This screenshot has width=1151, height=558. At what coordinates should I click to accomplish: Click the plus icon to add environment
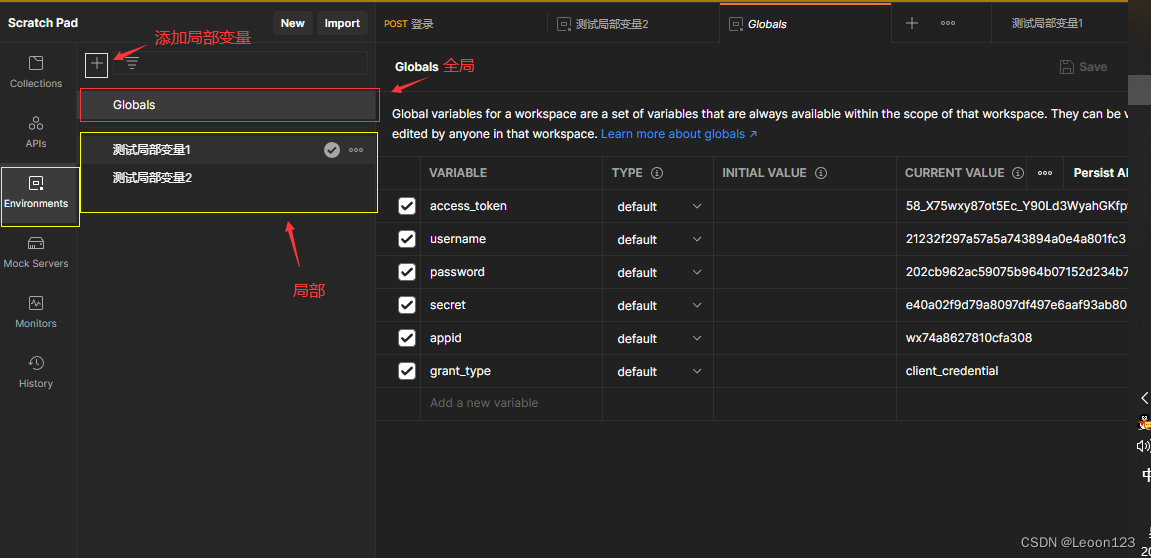click(x=97, y=64)
